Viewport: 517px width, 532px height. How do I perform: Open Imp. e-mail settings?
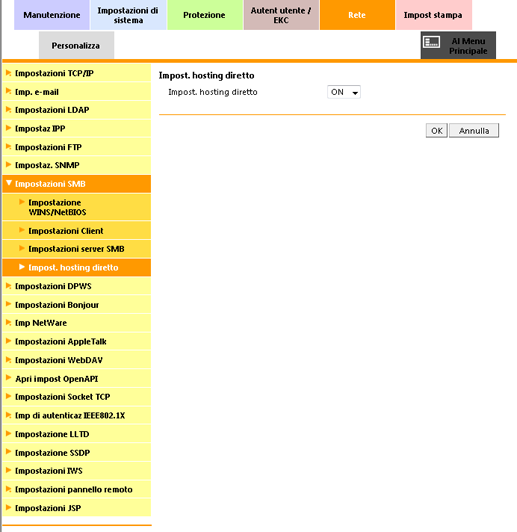77,92
